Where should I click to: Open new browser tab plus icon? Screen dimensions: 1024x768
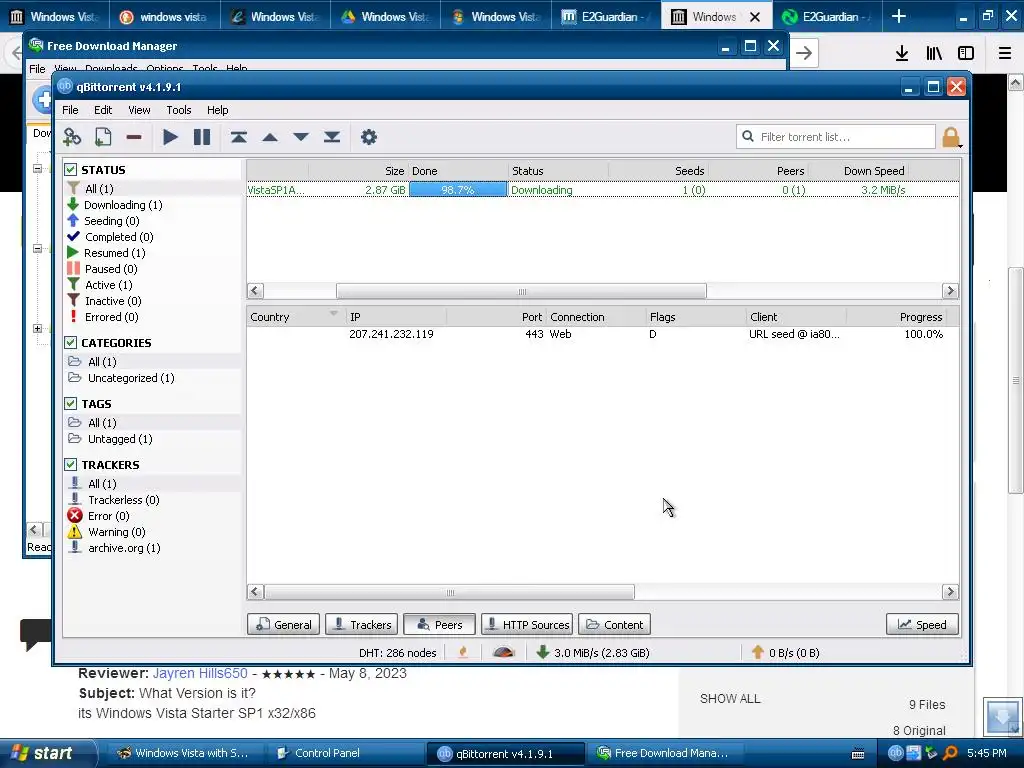tap(899, 16)
